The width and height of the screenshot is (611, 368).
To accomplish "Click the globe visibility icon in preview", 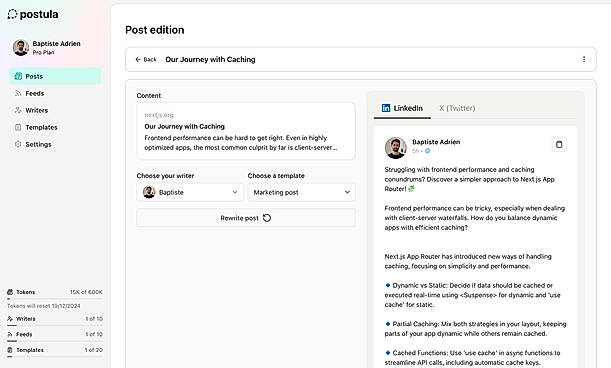I will click(x=427, y=150).
